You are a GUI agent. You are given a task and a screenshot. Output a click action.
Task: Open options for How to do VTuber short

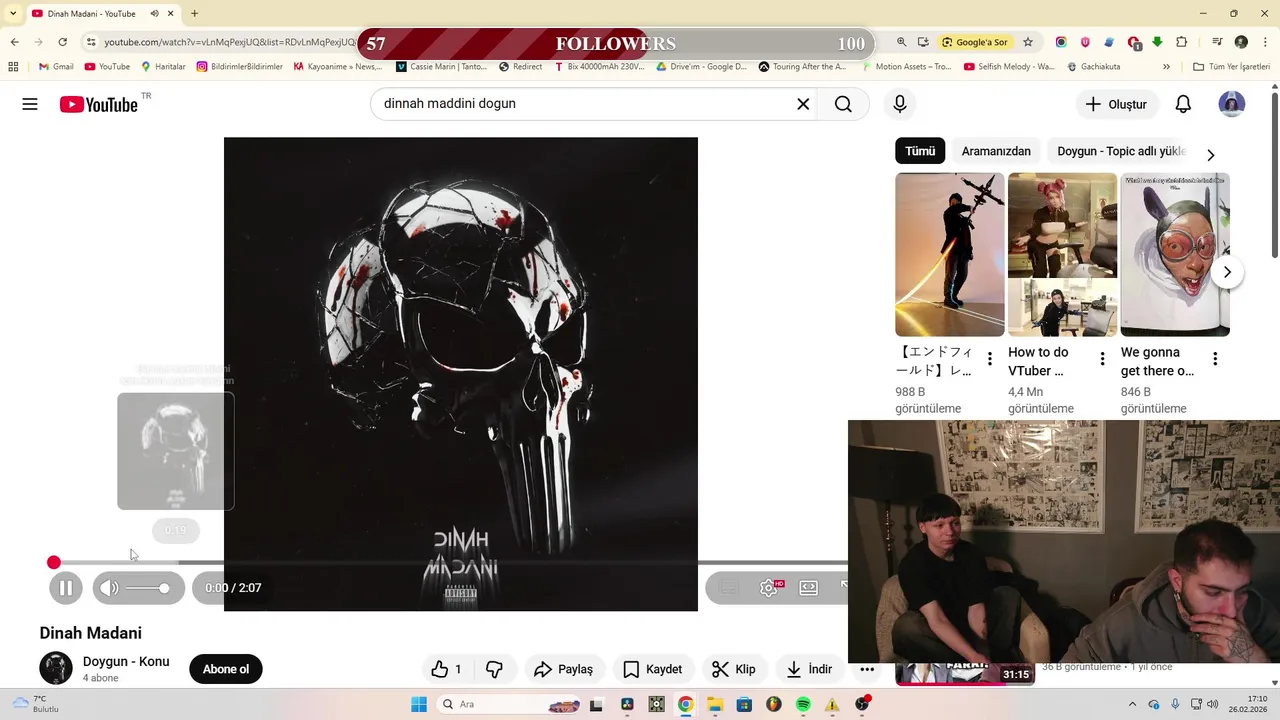1102,359
